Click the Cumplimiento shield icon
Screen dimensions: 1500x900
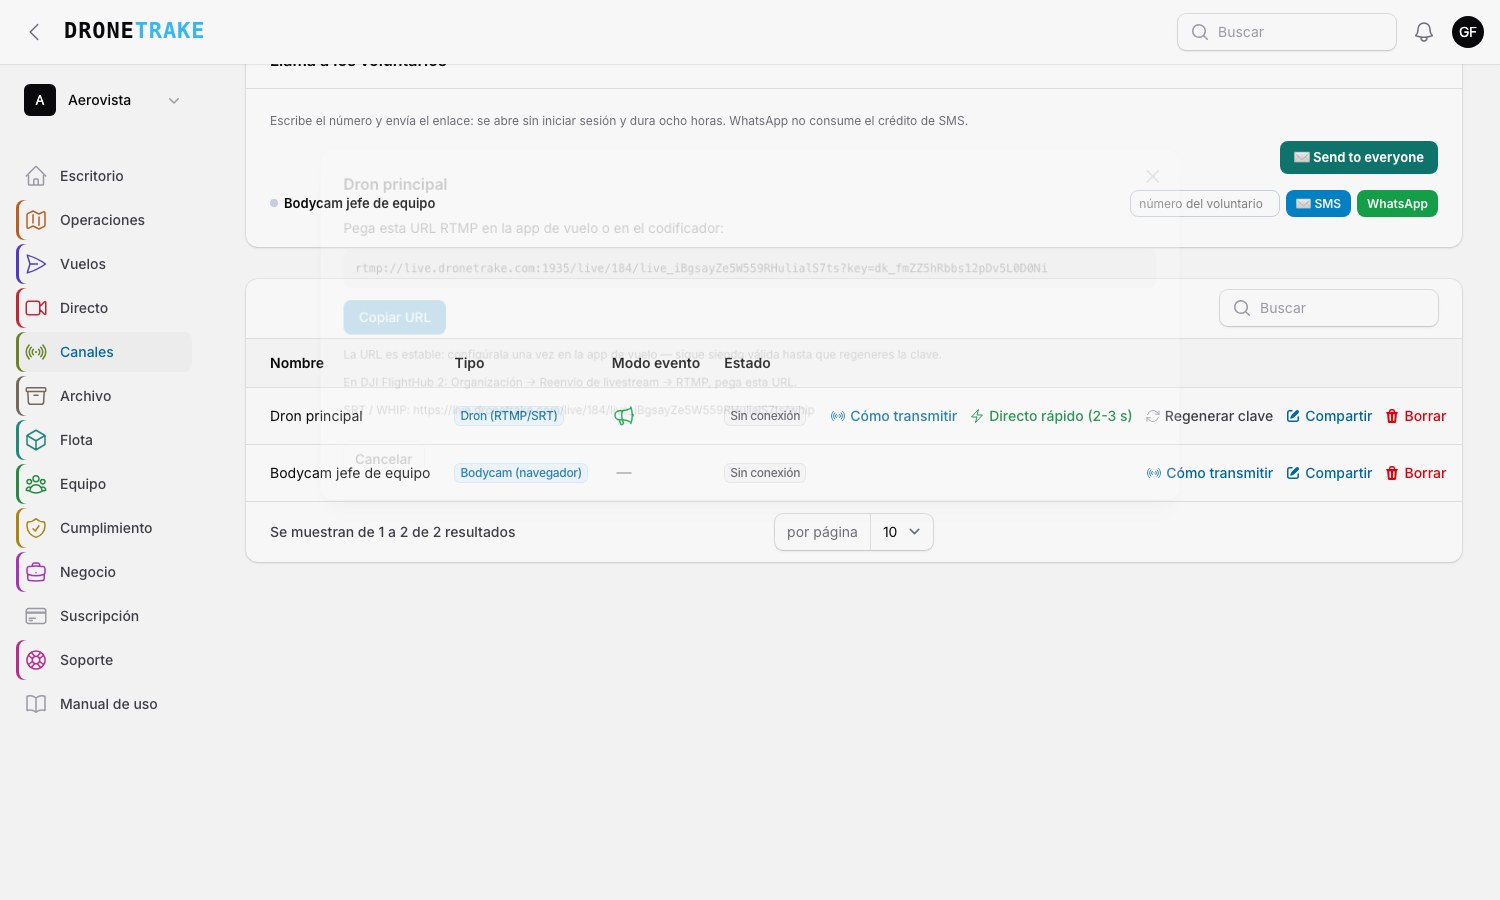(x=36, y=528)
